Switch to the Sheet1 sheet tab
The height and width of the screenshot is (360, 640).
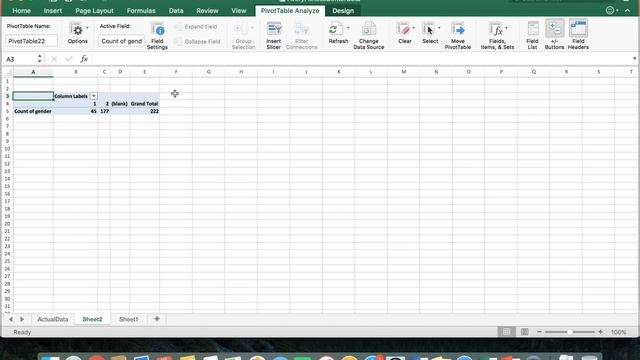coord(129,319)
